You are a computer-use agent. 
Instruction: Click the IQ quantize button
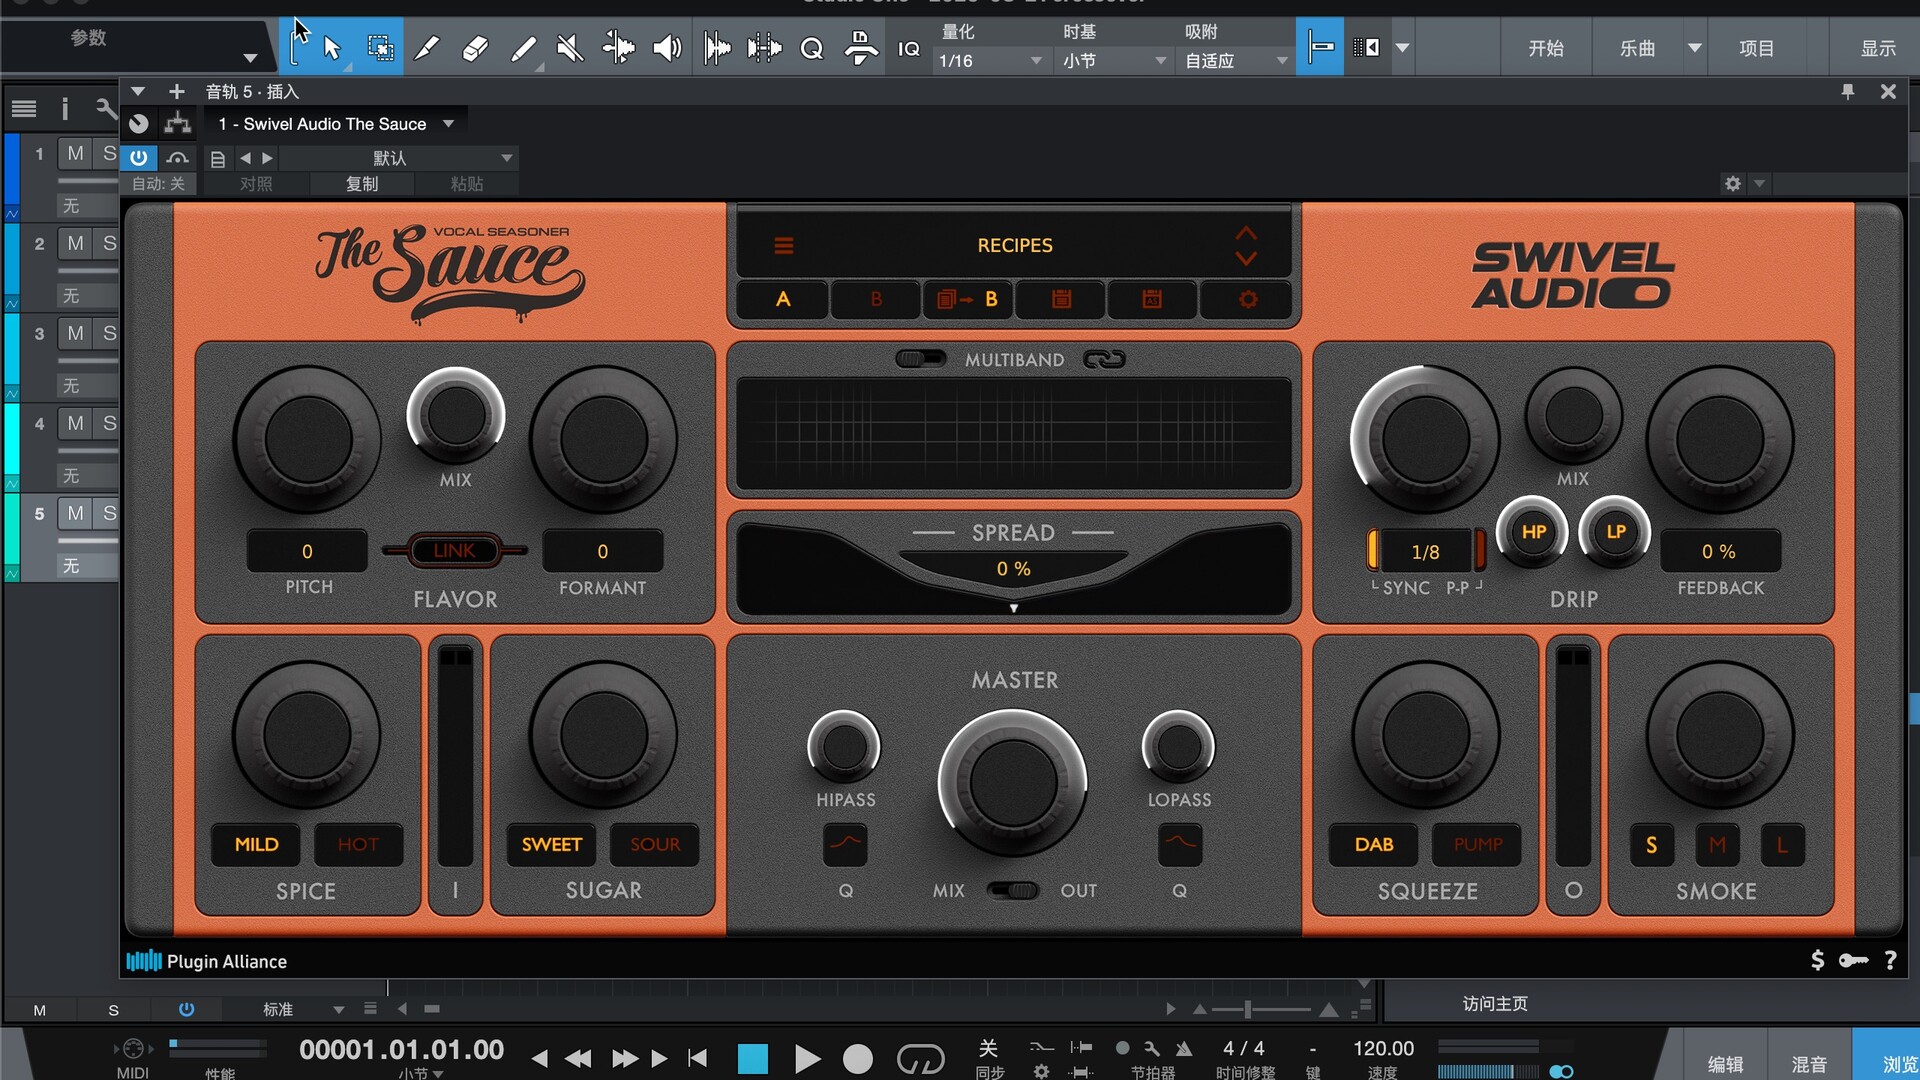[908, 48]
